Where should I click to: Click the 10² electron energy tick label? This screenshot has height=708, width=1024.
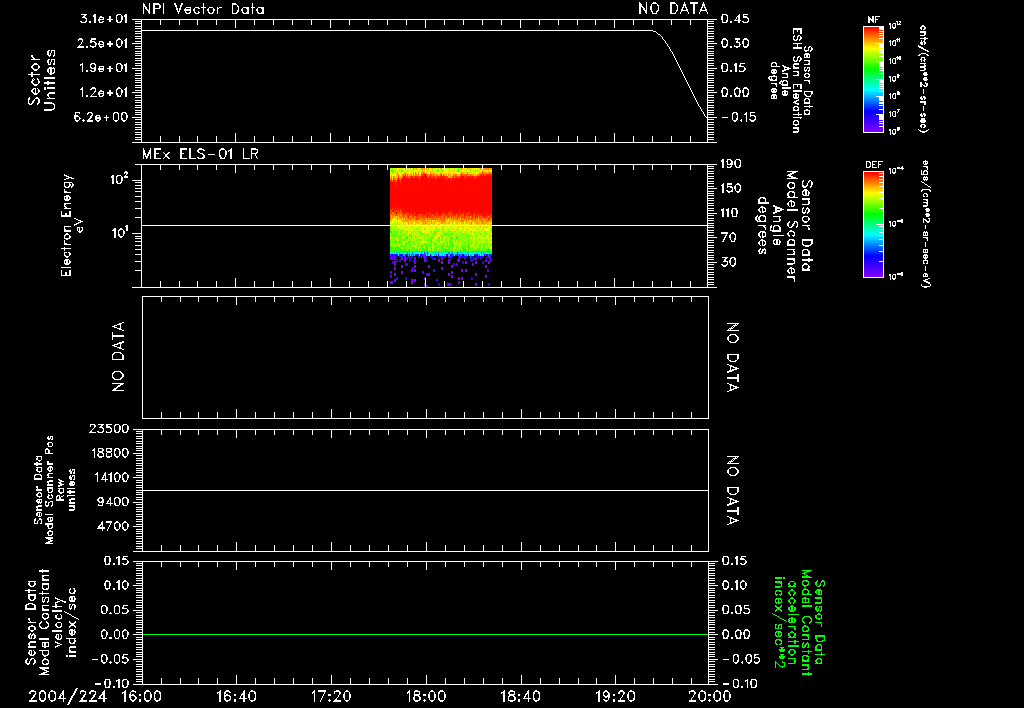[119, 178]
